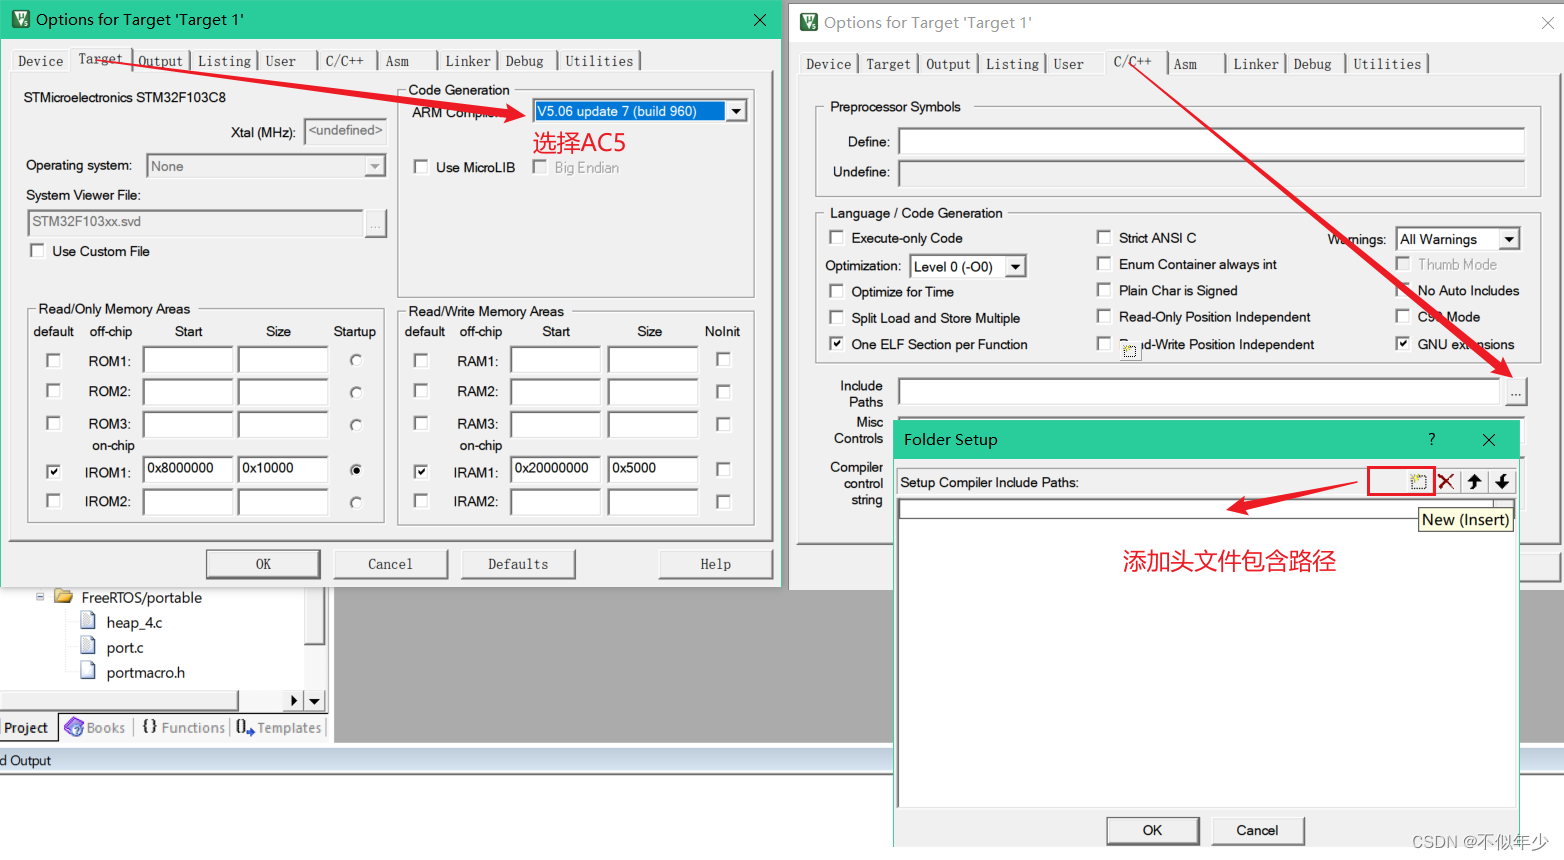
Task: Open the Include Paths browse (...) button
Action: 1515,391
